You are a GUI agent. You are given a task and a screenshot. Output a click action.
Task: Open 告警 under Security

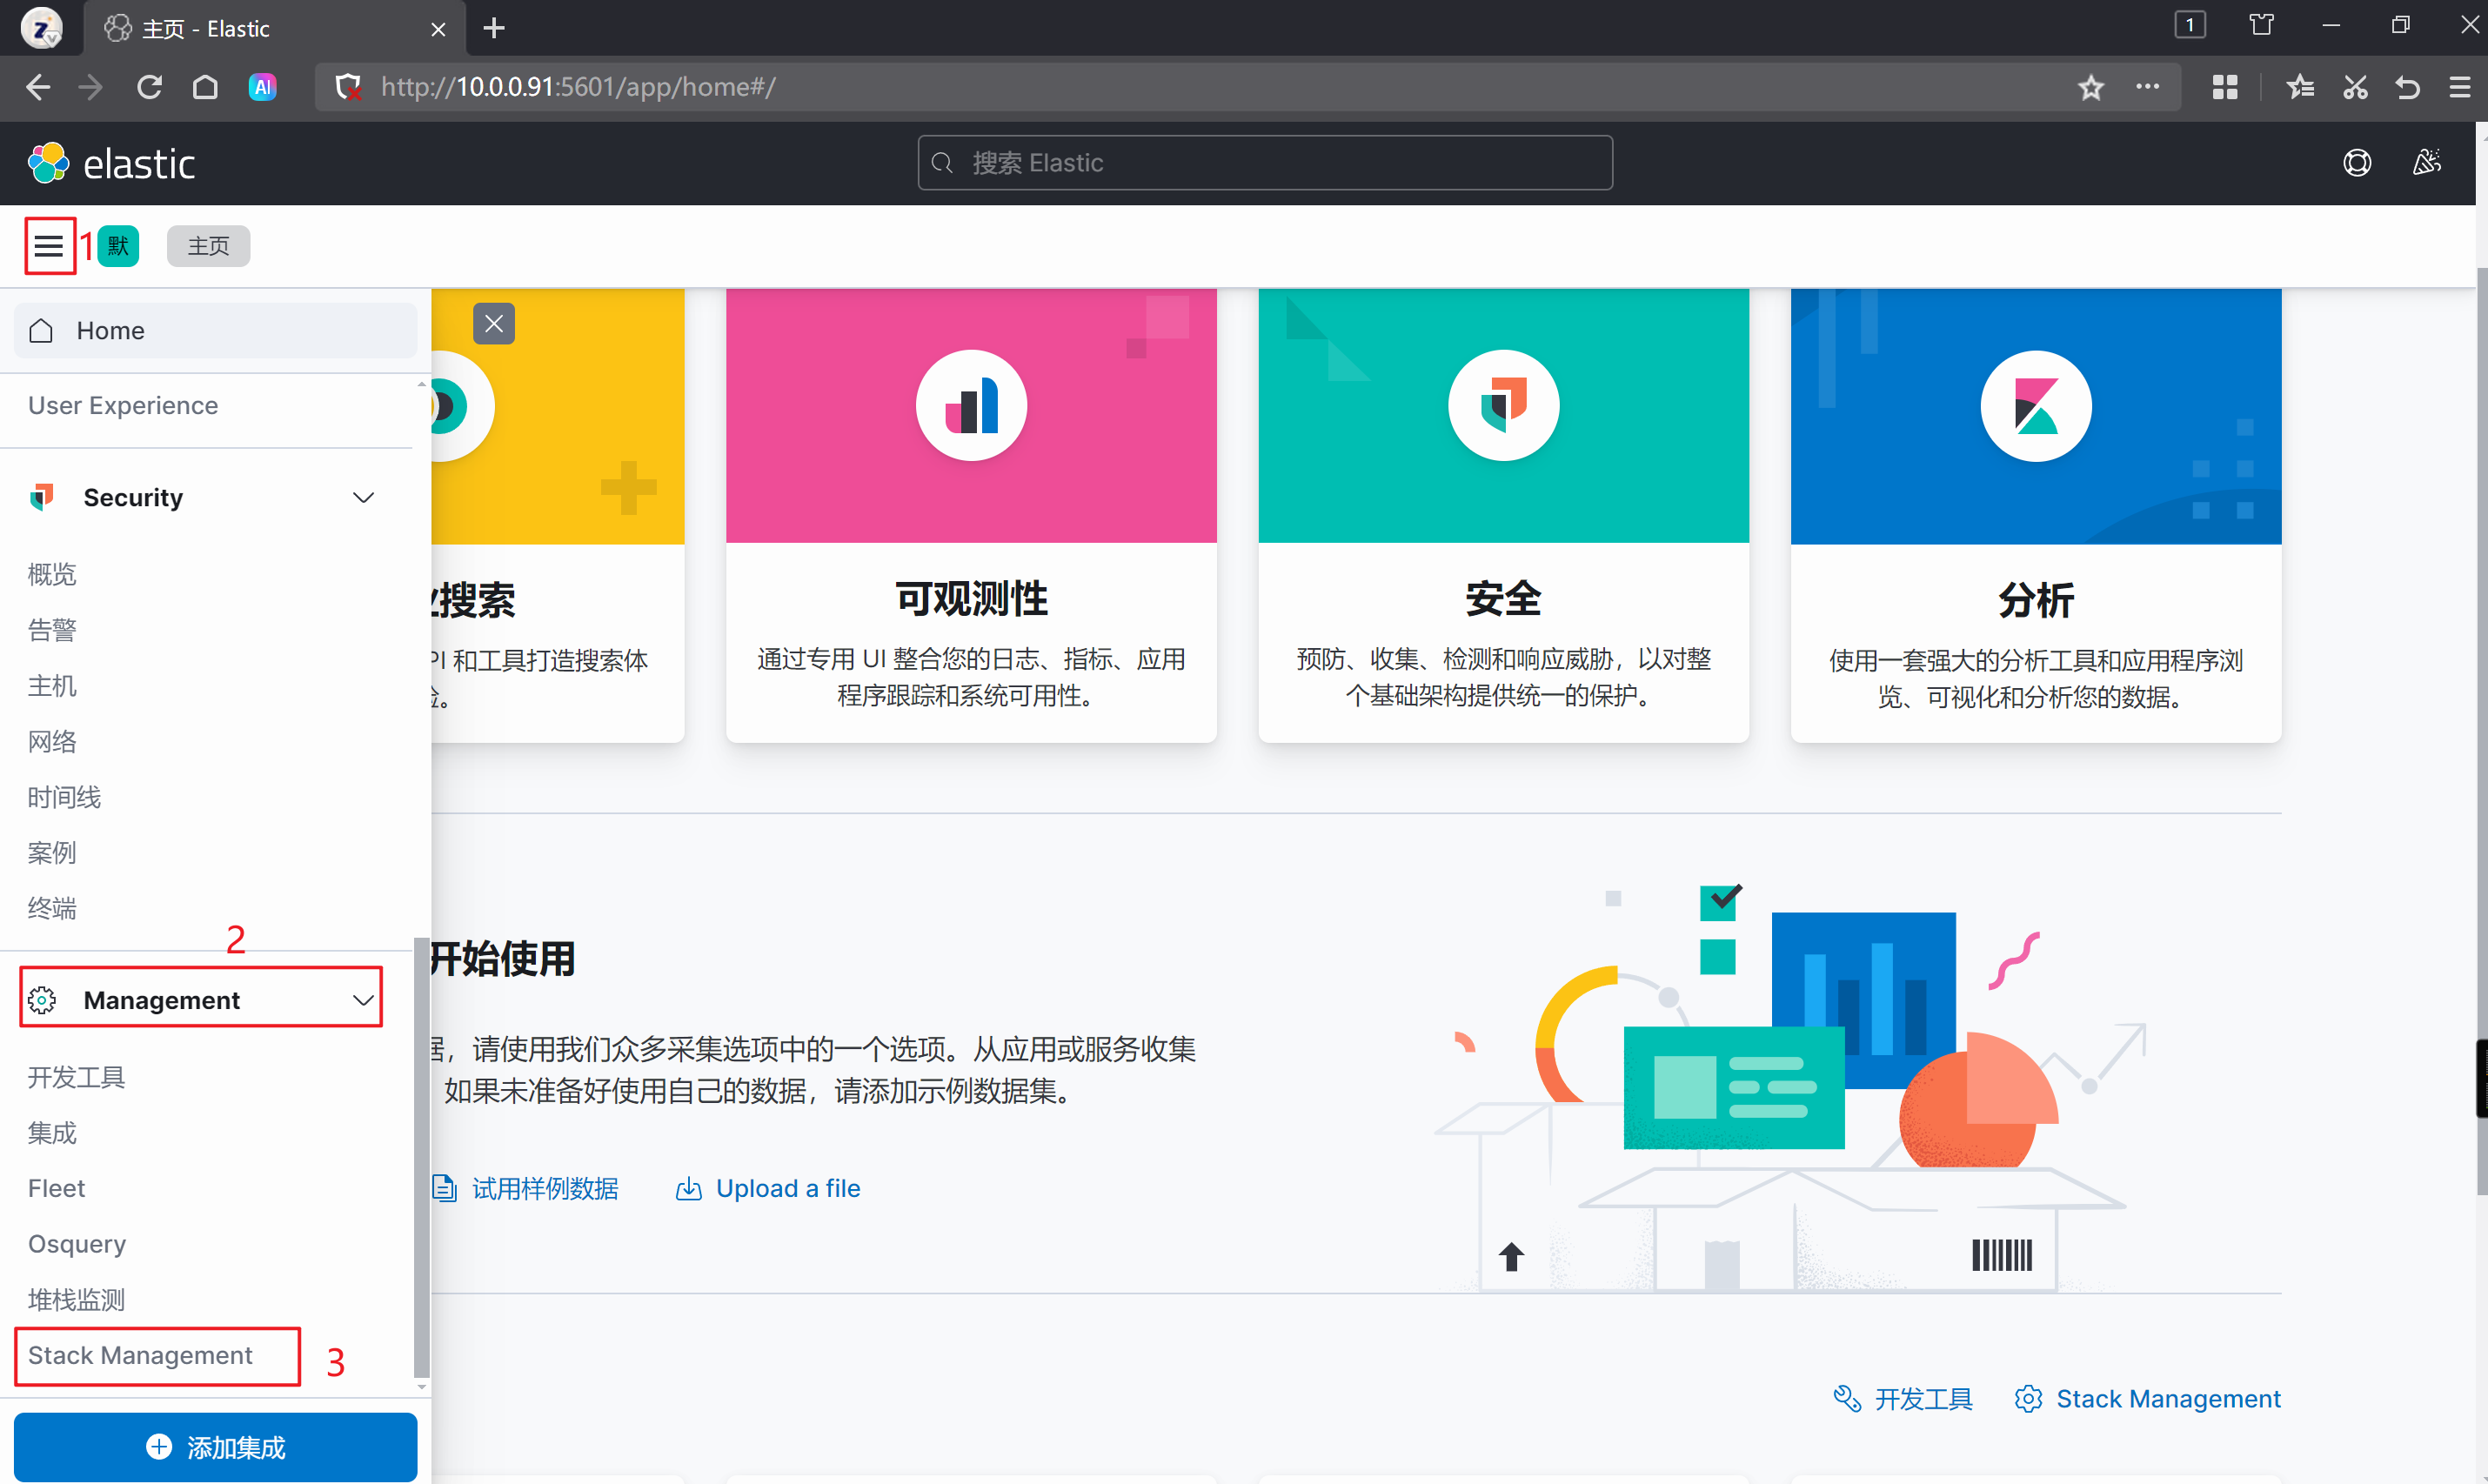52,630
